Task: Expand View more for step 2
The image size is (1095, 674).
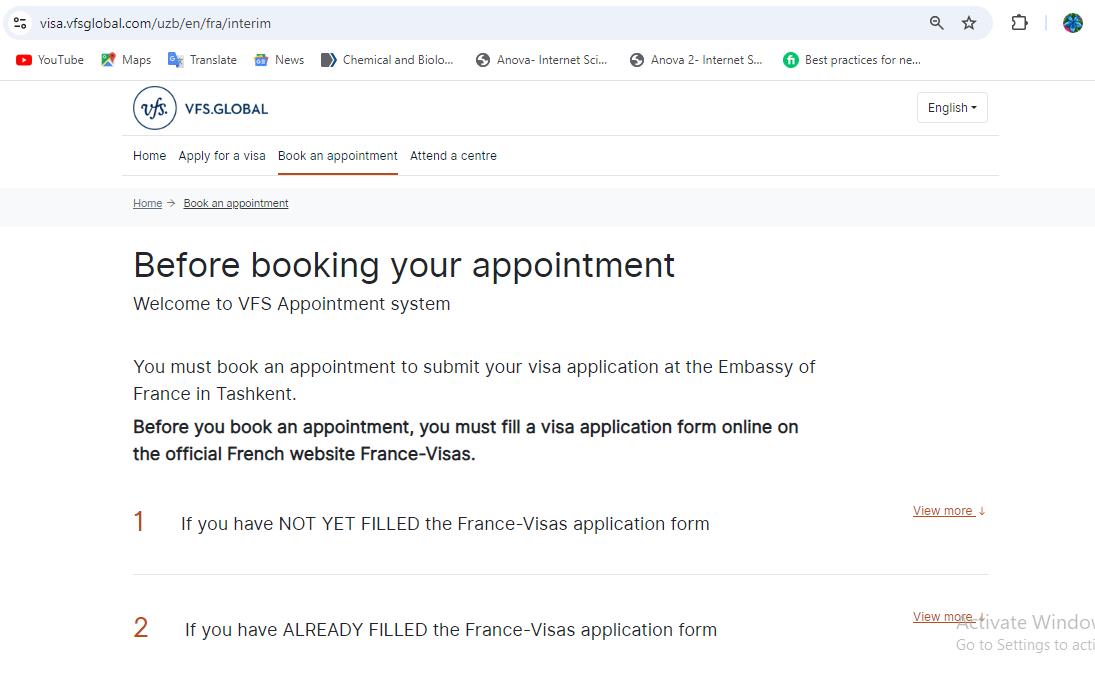Action: [x=942, y=616]
